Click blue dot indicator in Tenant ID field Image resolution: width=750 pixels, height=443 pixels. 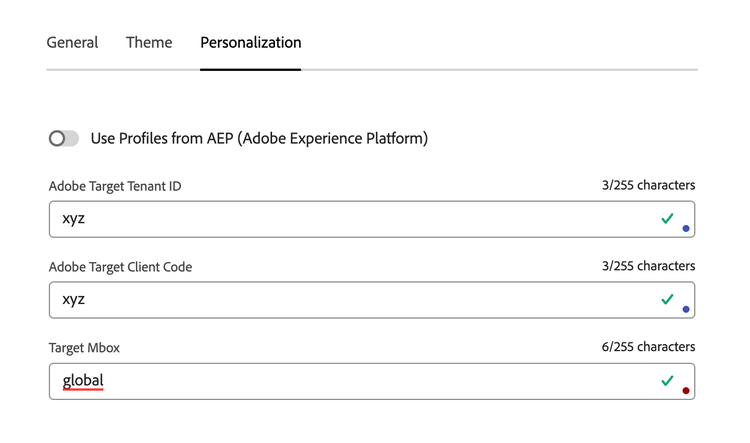(686, 228)
